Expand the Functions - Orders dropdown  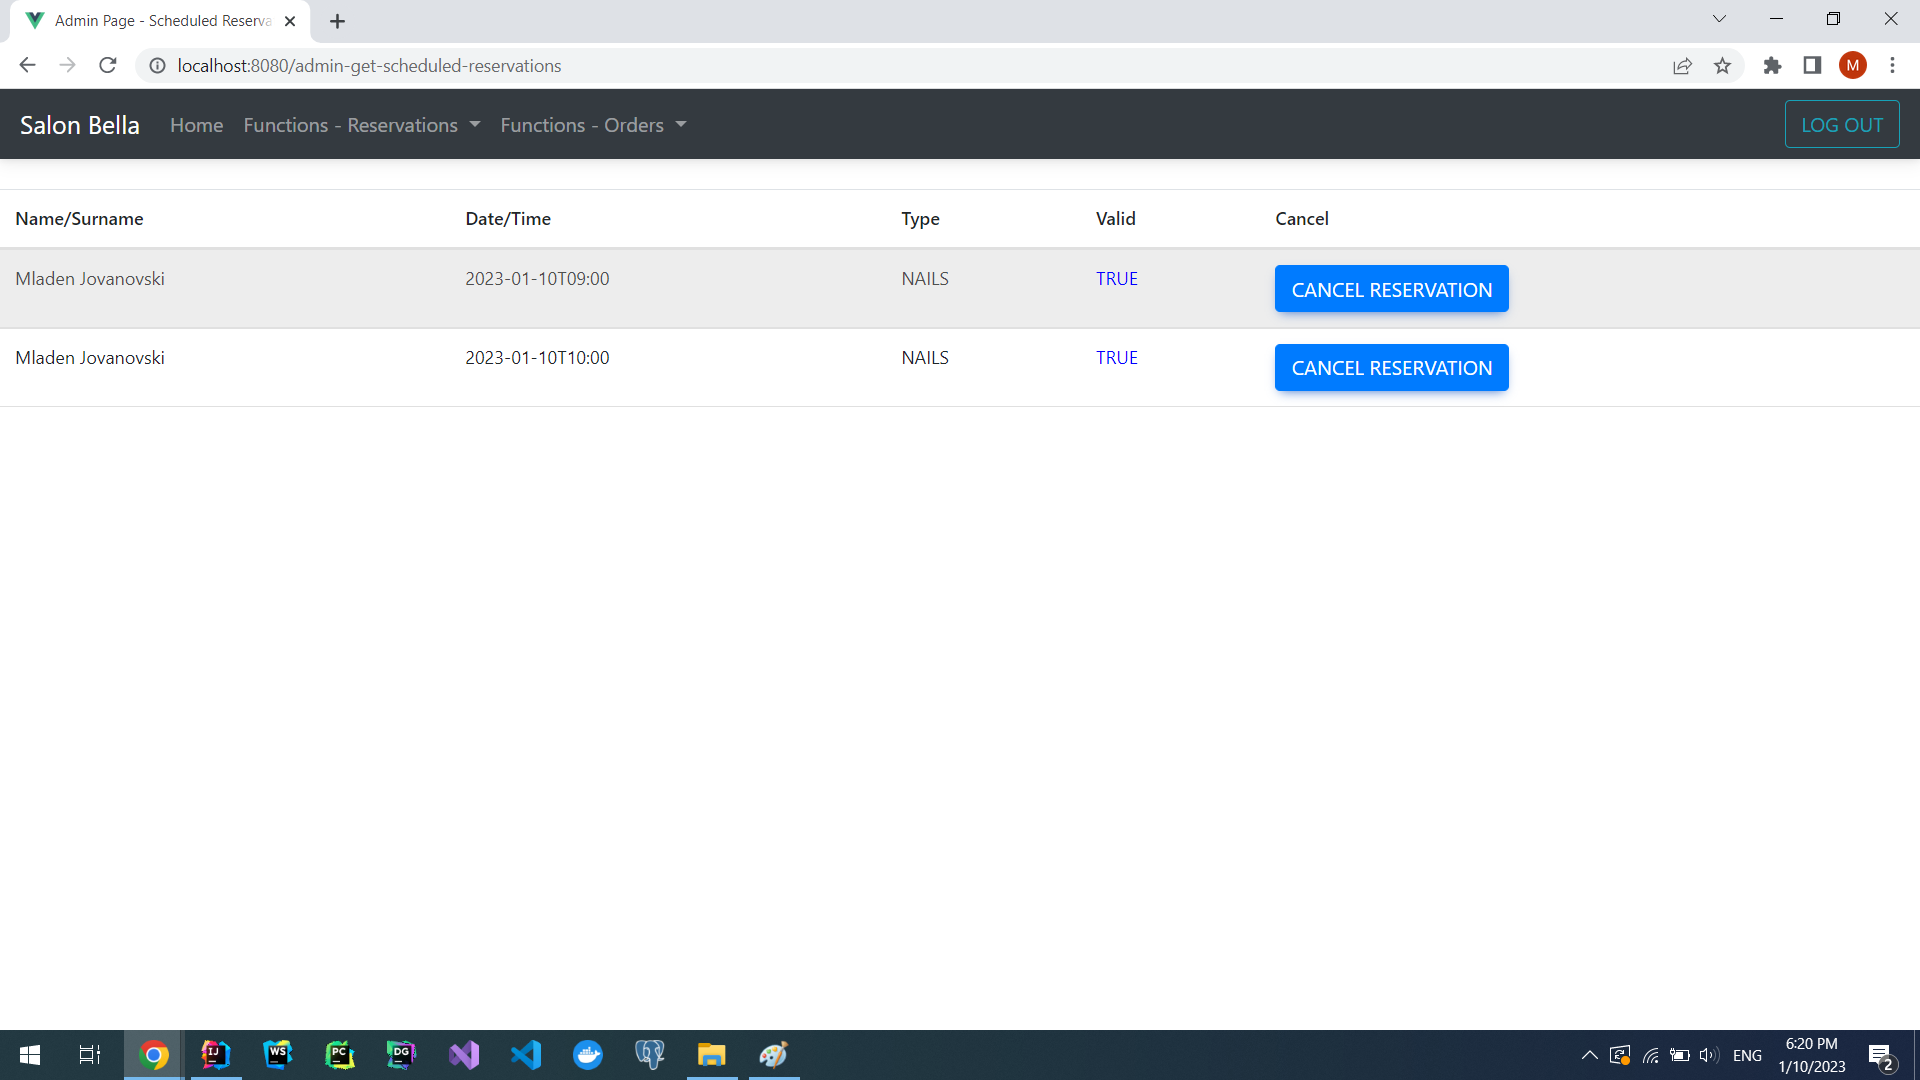point(593,125)
